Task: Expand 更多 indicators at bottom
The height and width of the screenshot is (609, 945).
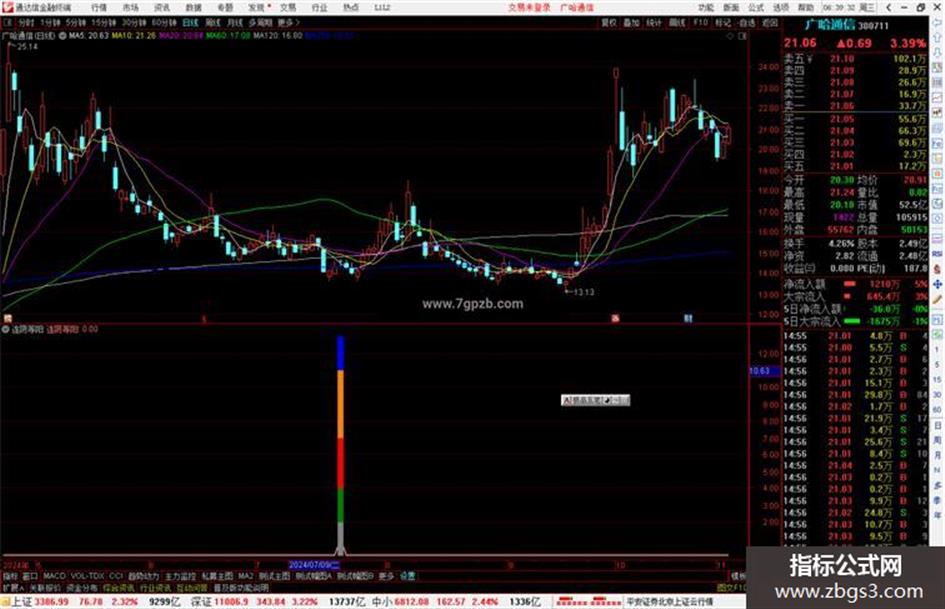Action: click(386, 576)
